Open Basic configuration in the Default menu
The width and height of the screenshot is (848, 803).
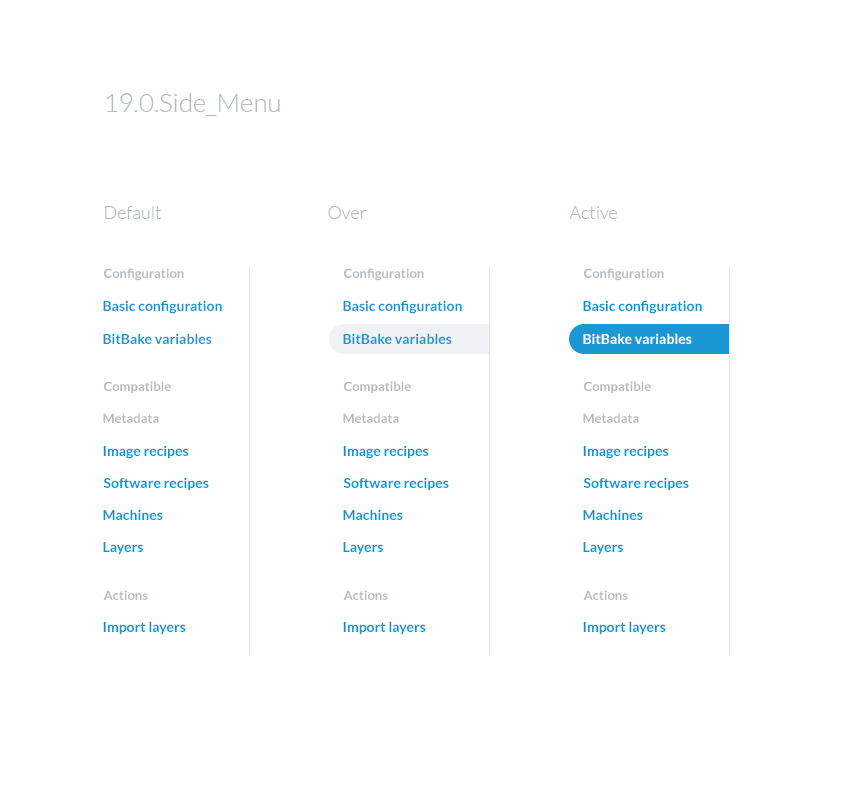[x=162, y=306]
